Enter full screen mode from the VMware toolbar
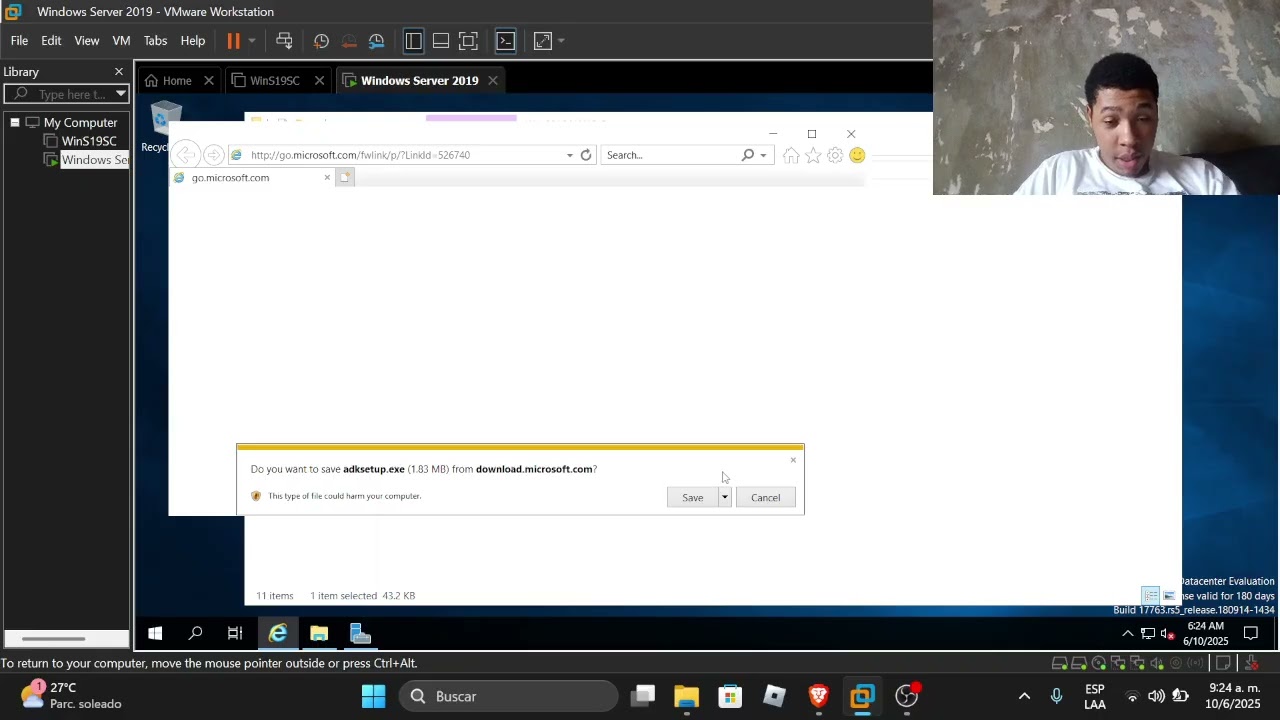 point(468,41)
